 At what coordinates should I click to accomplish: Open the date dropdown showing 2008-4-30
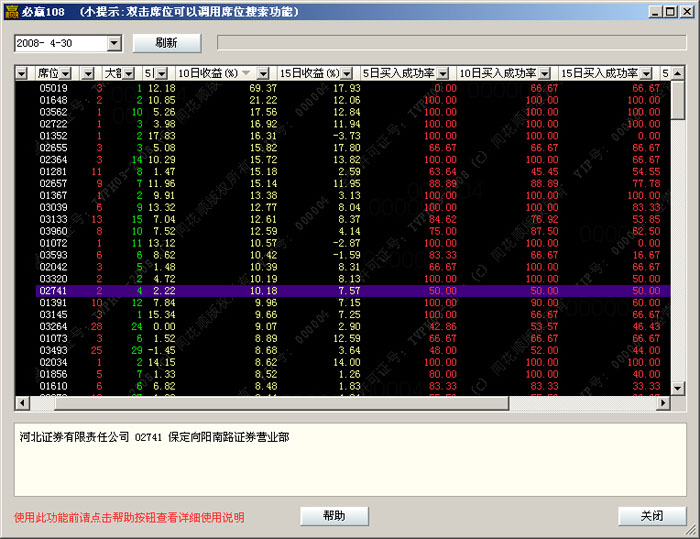113,43
